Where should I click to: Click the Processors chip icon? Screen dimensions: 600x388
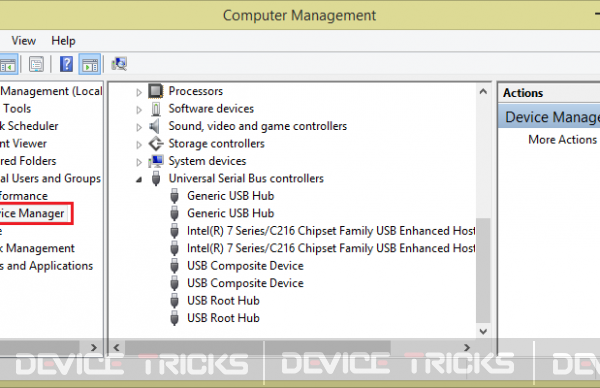coord(156,91)
